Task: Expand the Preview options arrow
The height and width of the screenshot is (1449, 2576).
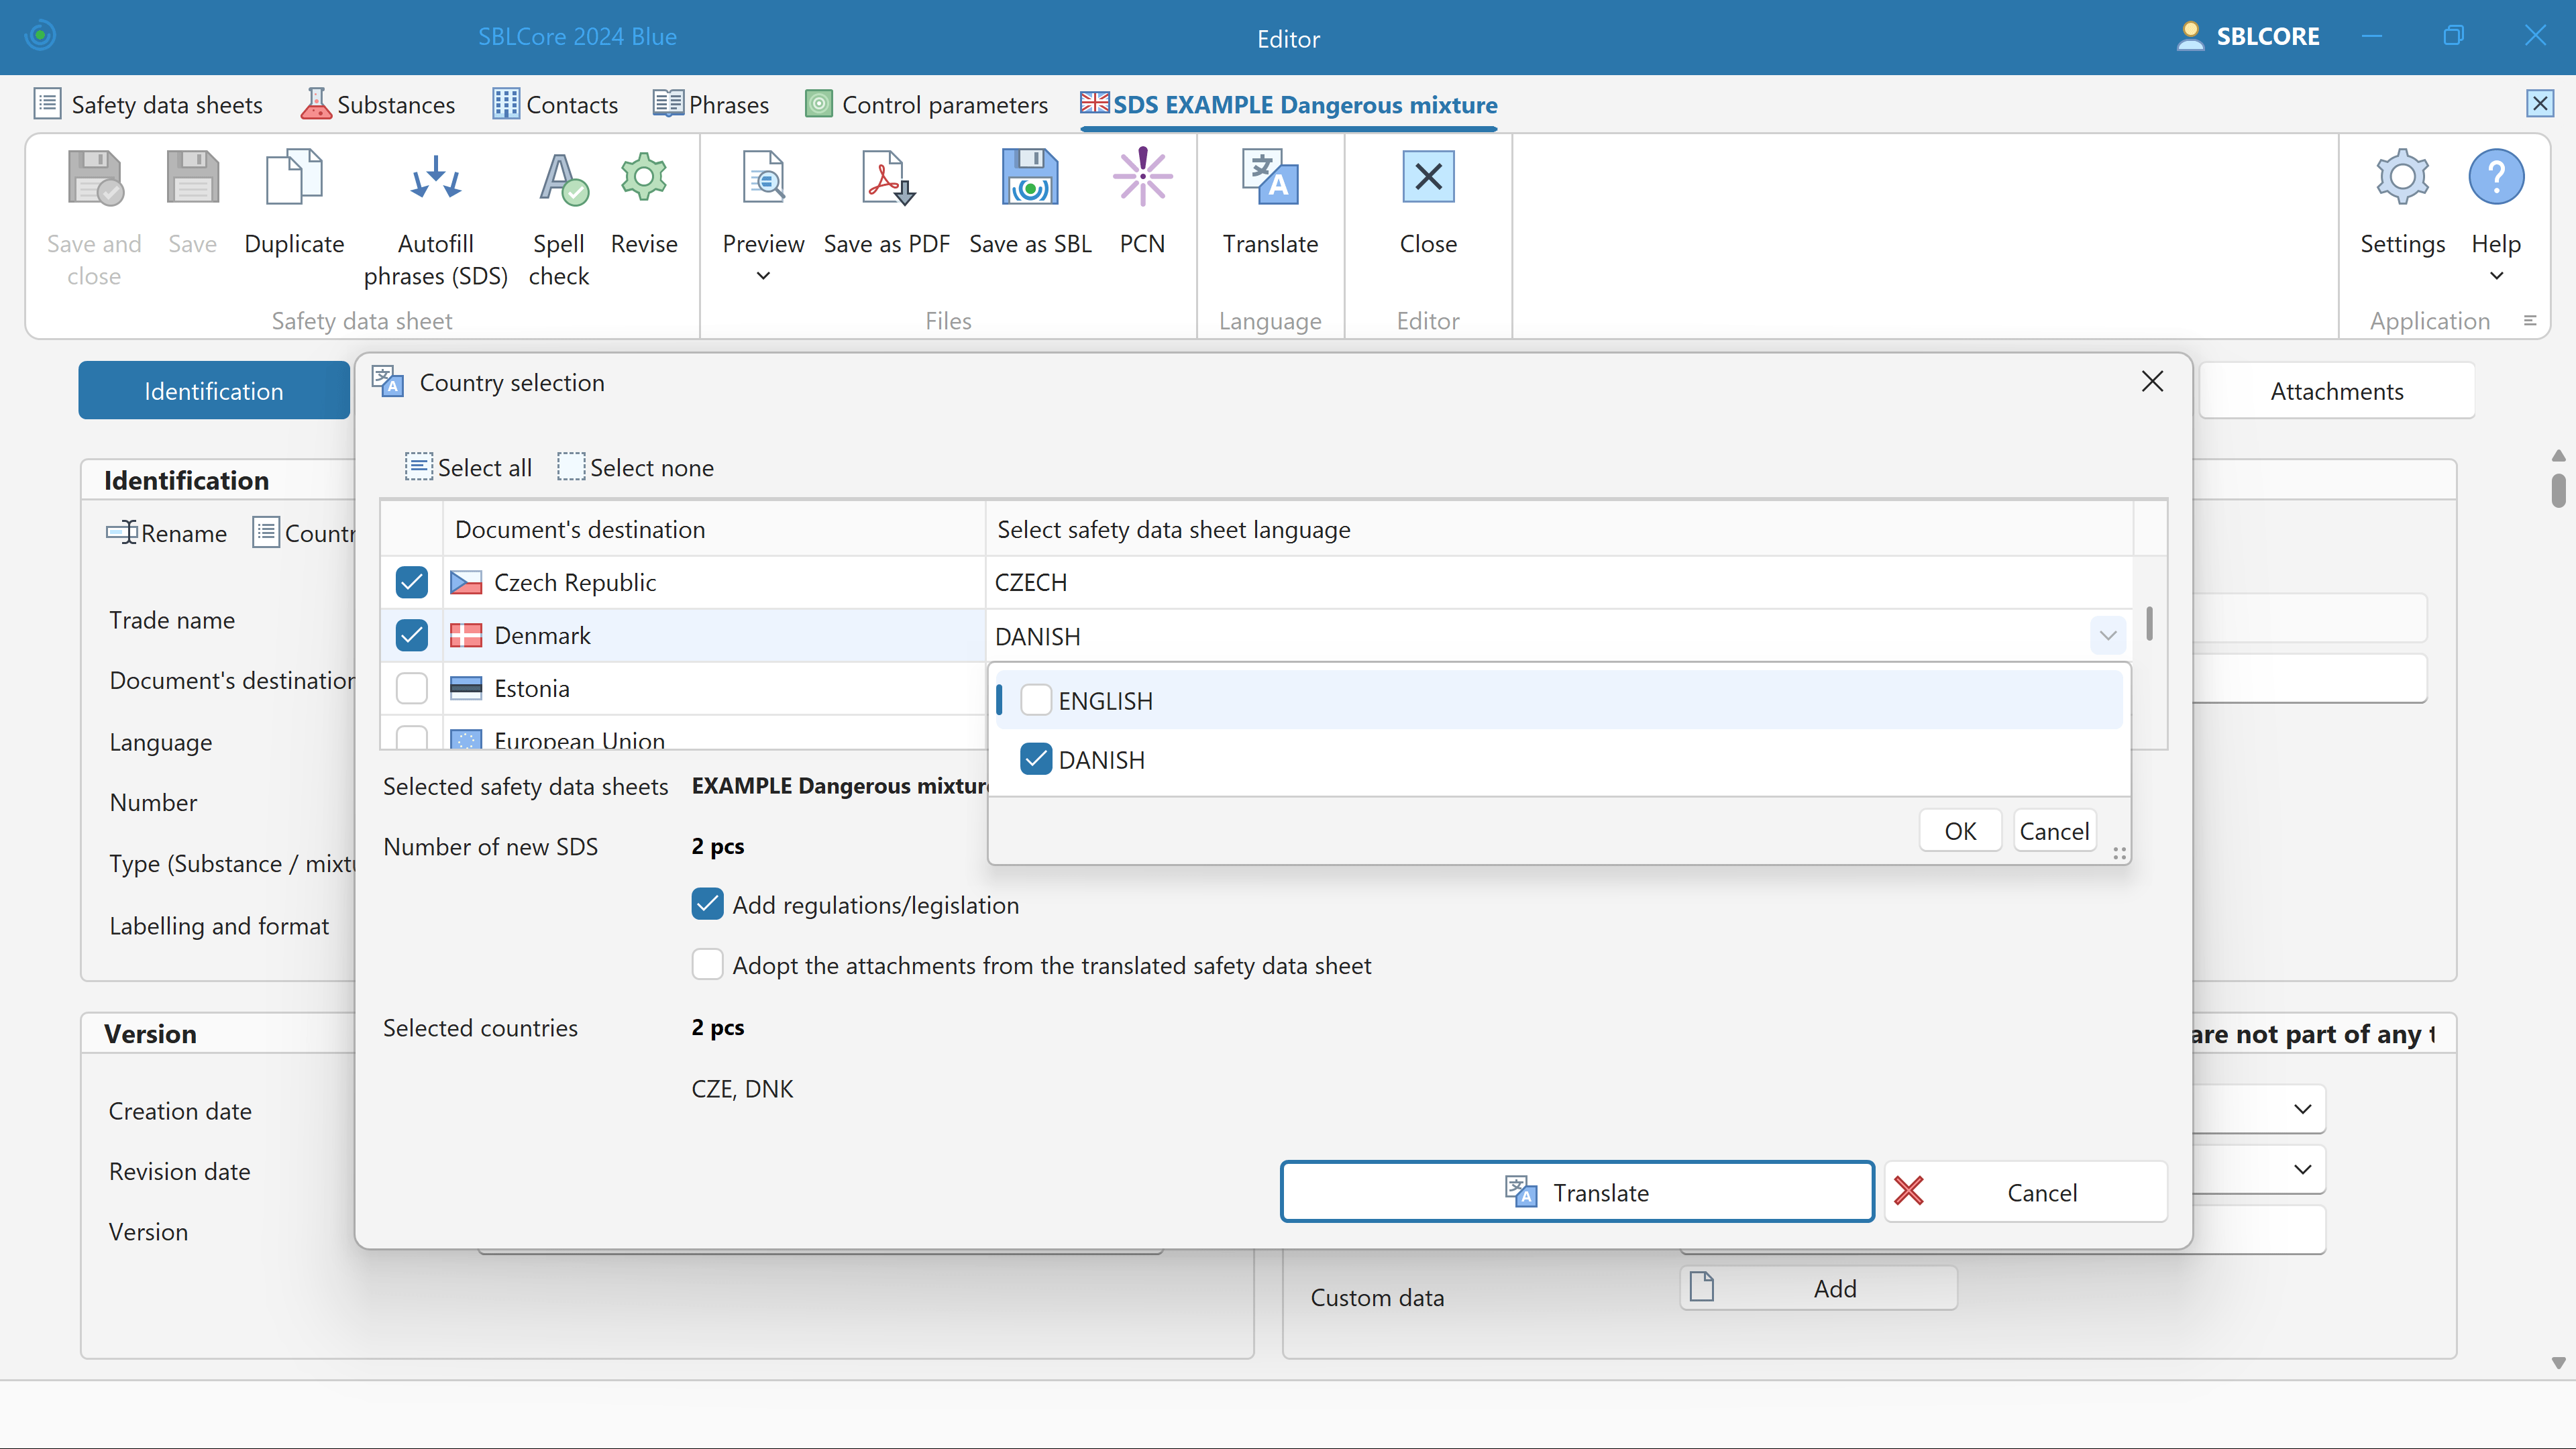Action: coord(763,276)
